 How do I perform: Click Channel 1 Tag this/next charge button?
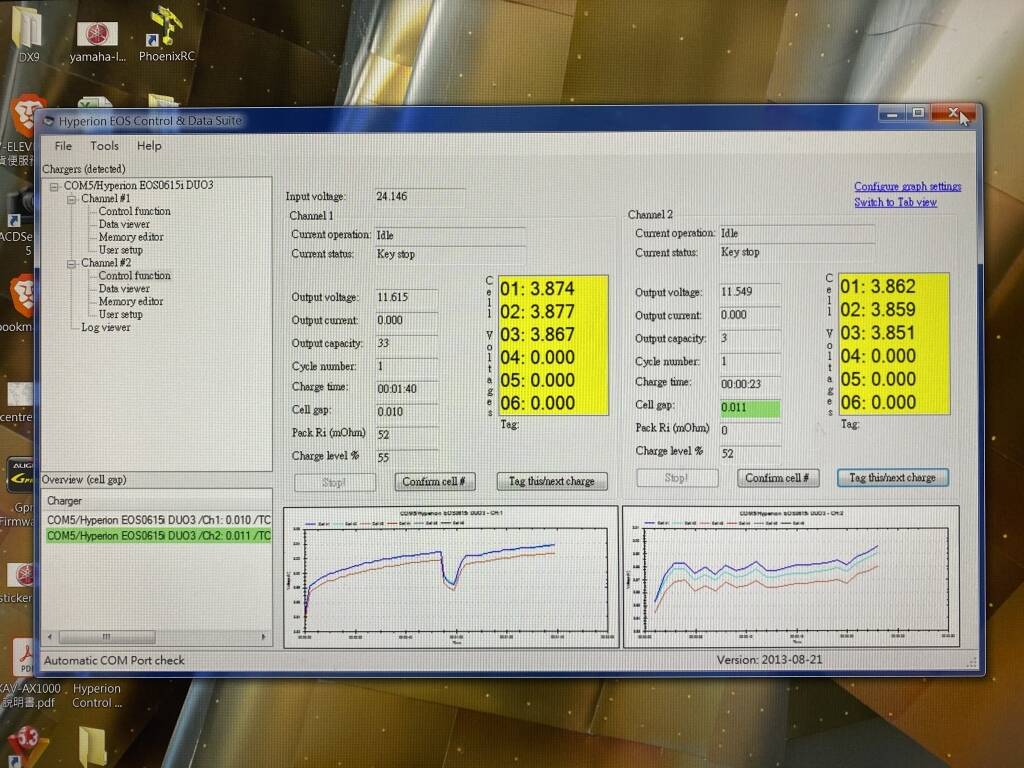pos(552,482)
